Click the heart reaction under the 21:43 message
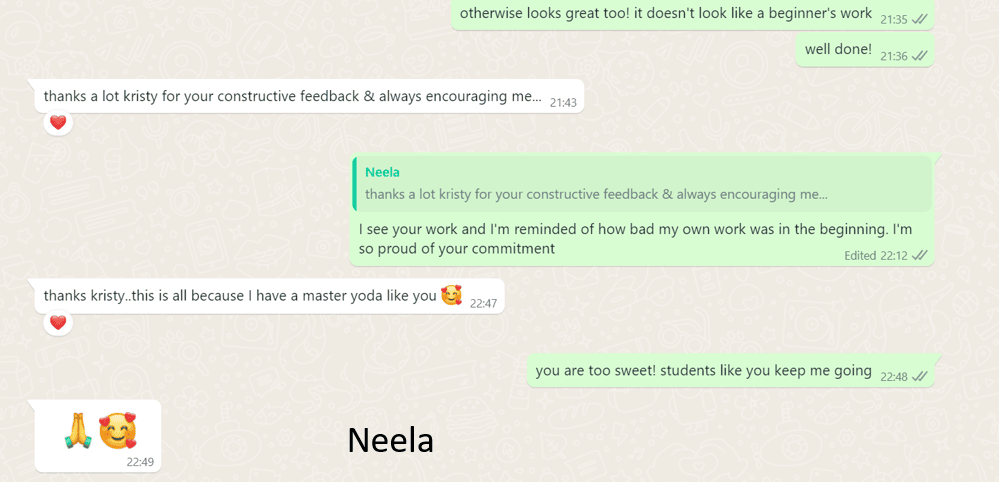Screen dimensions: 999x485 point(58,123)
